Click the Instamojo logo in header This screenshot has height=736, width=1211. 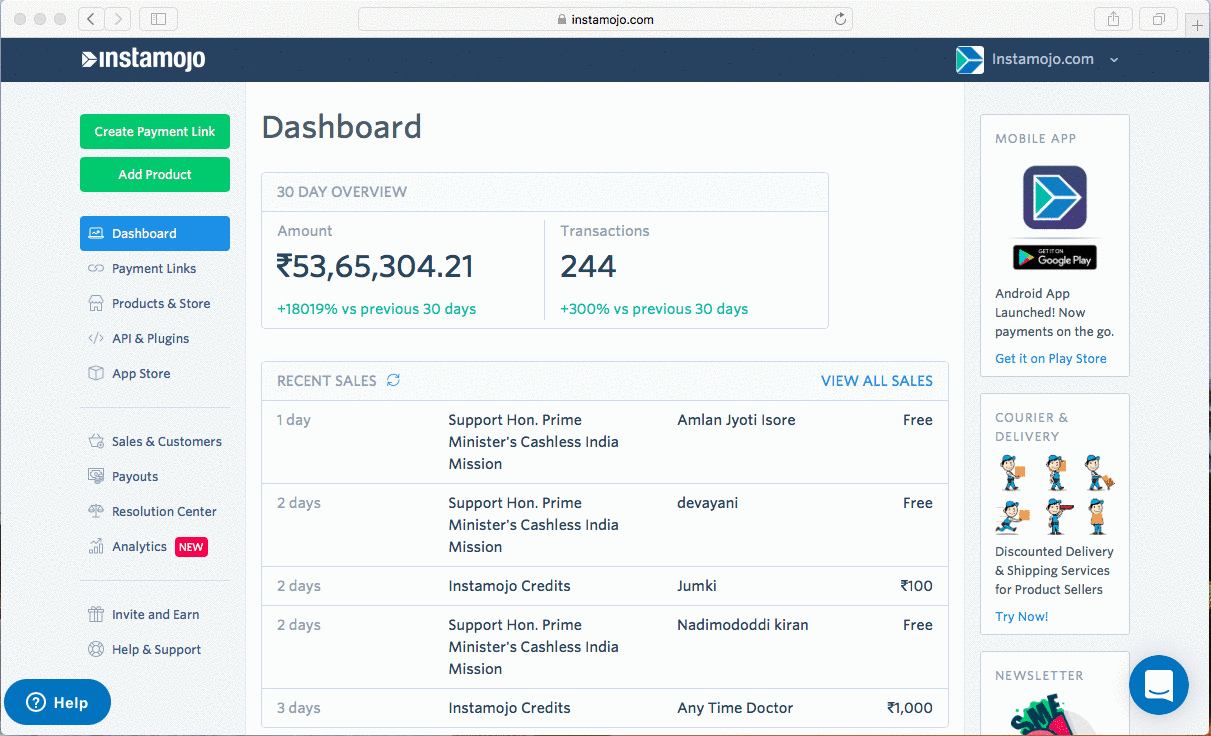[x=143, y=60]
